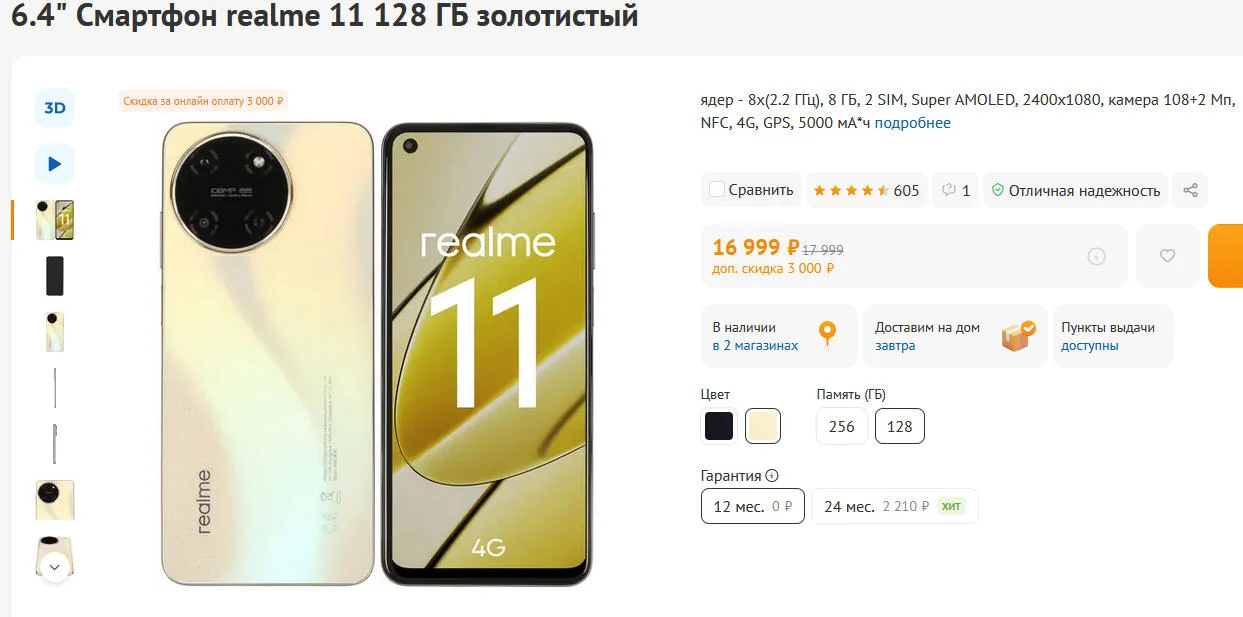Image resolution: width=1243 pixels, height=617 pixels.
Task: Click the map pin icon for store availability
Action: pos(827,334)
